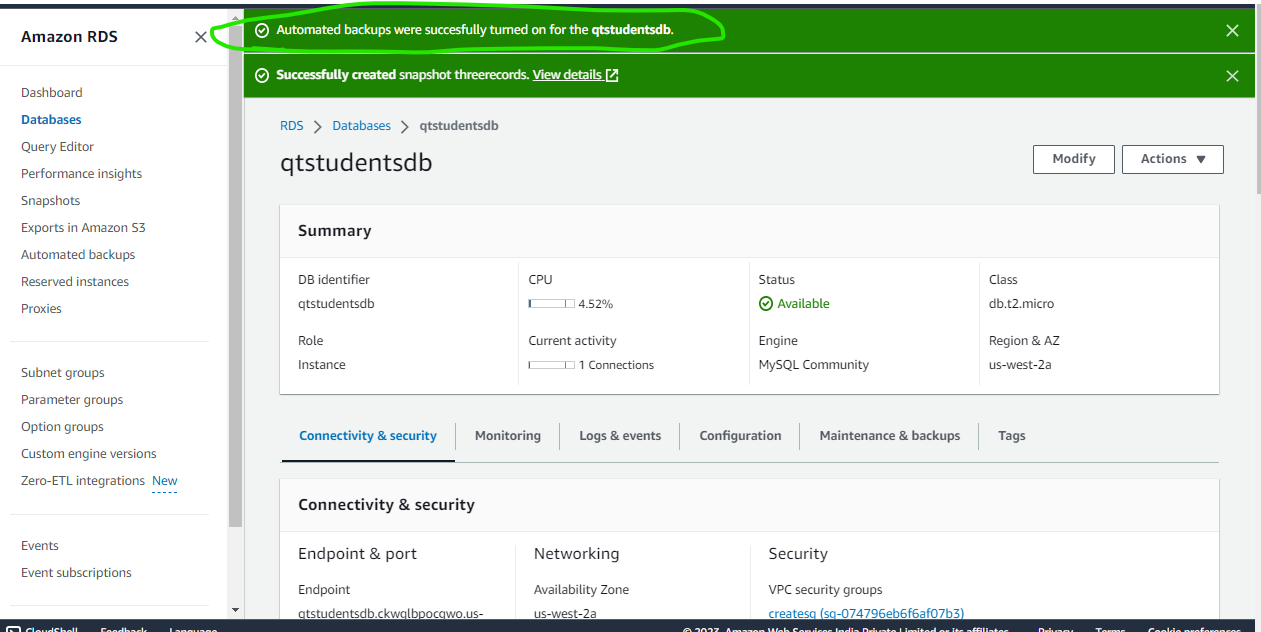Viewport: 1261px width, 632px height.
Task: Open Events from sidebar
Action: coord(40,546)
